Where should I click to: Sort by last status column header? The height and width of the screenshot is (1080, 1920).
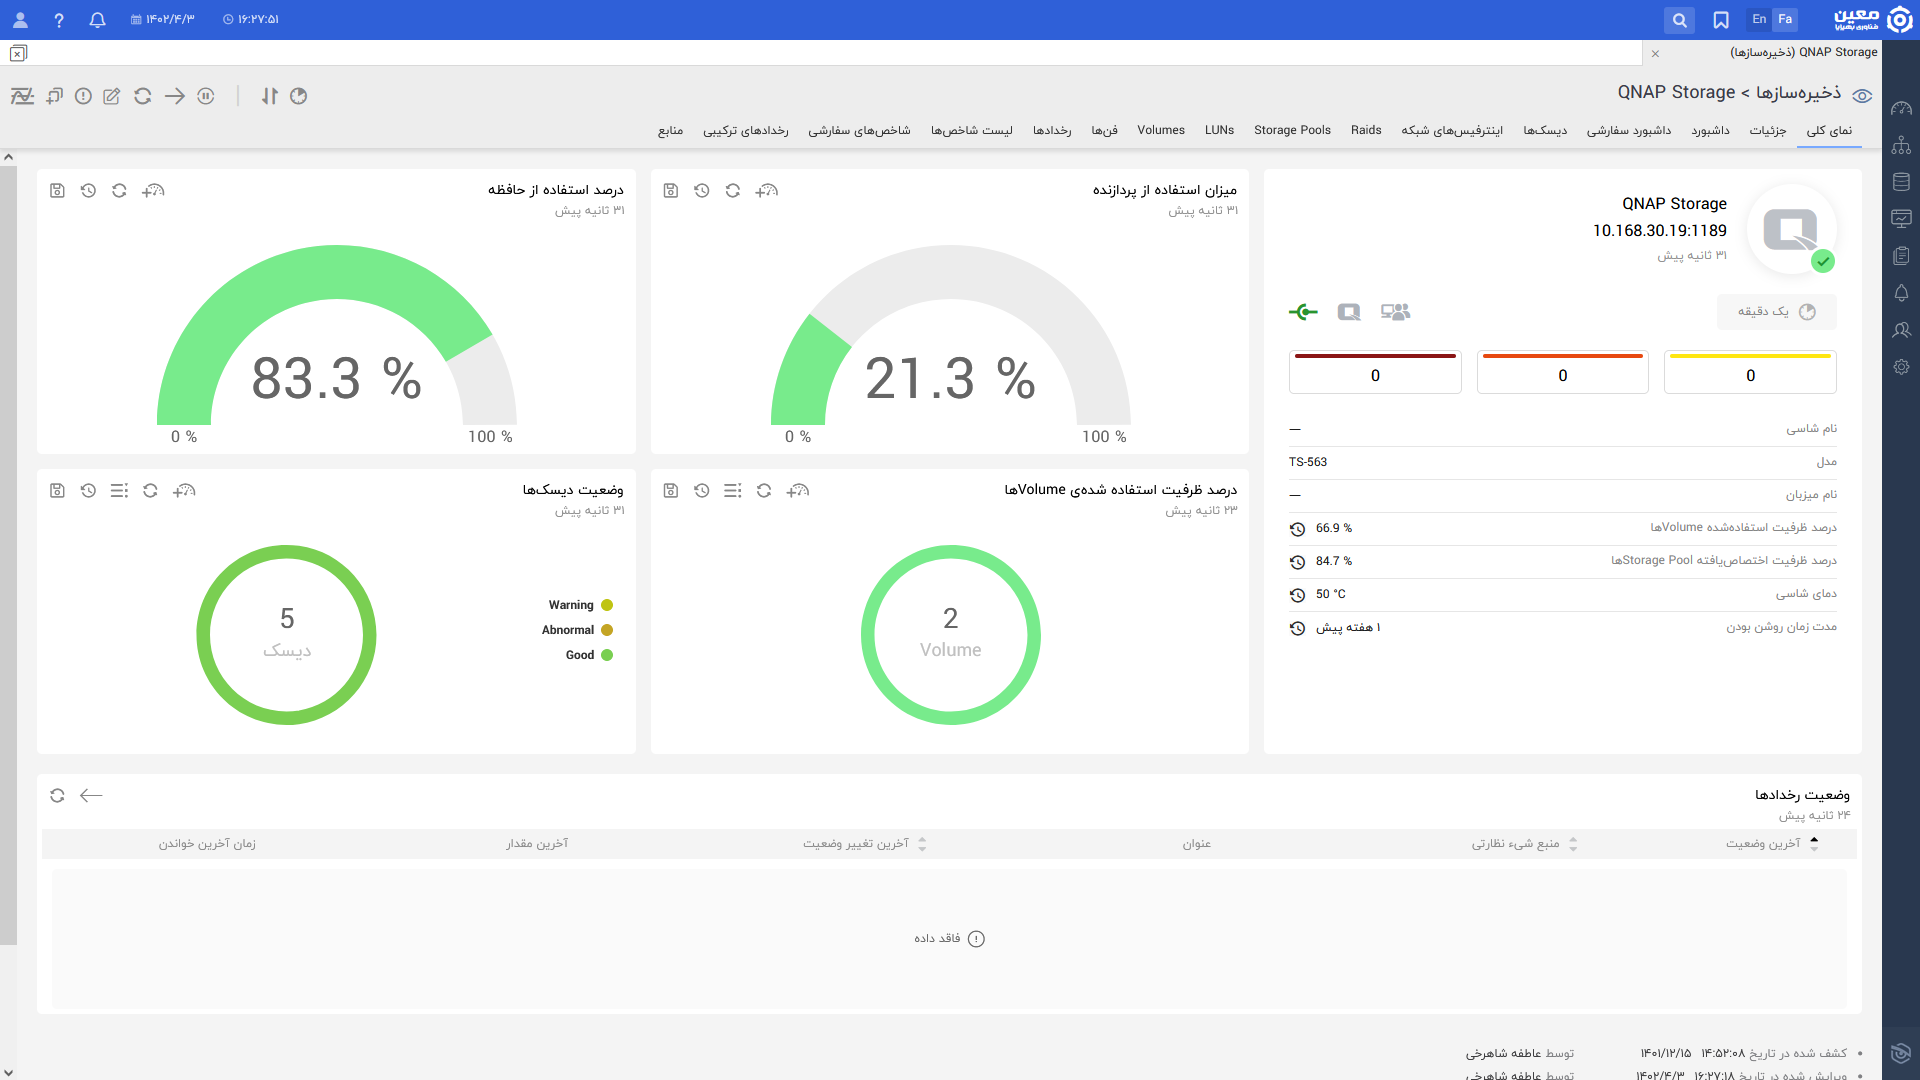click(1771, 844)
